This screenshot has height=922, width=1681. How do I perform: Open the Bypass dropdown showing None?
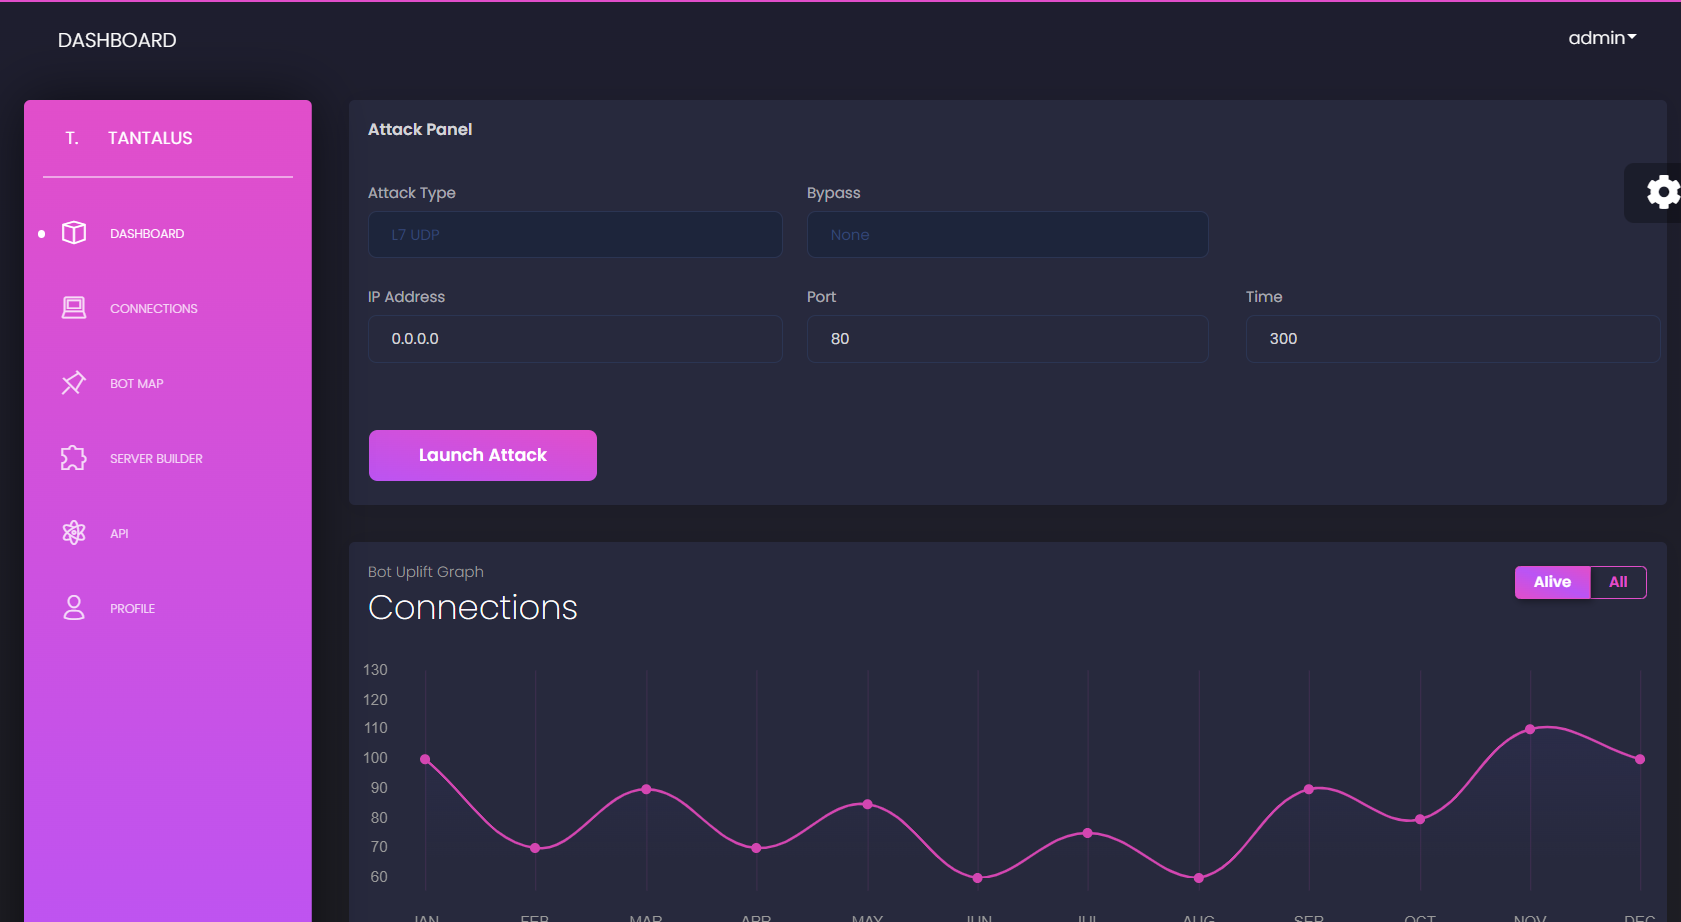(x=1007, y=234)
